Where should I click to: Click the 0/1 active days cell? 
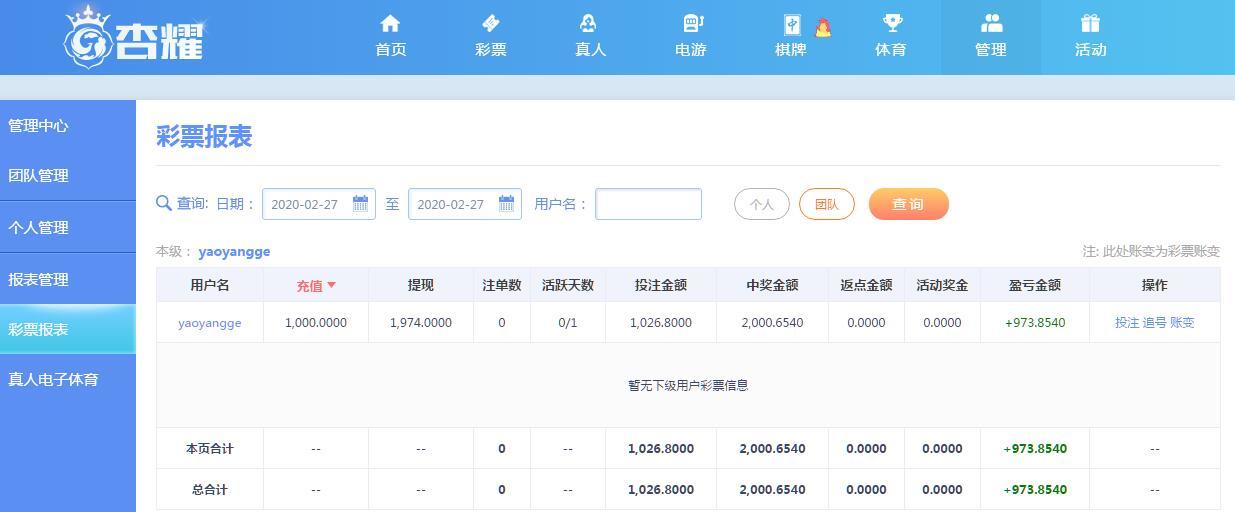pos(568,322)
